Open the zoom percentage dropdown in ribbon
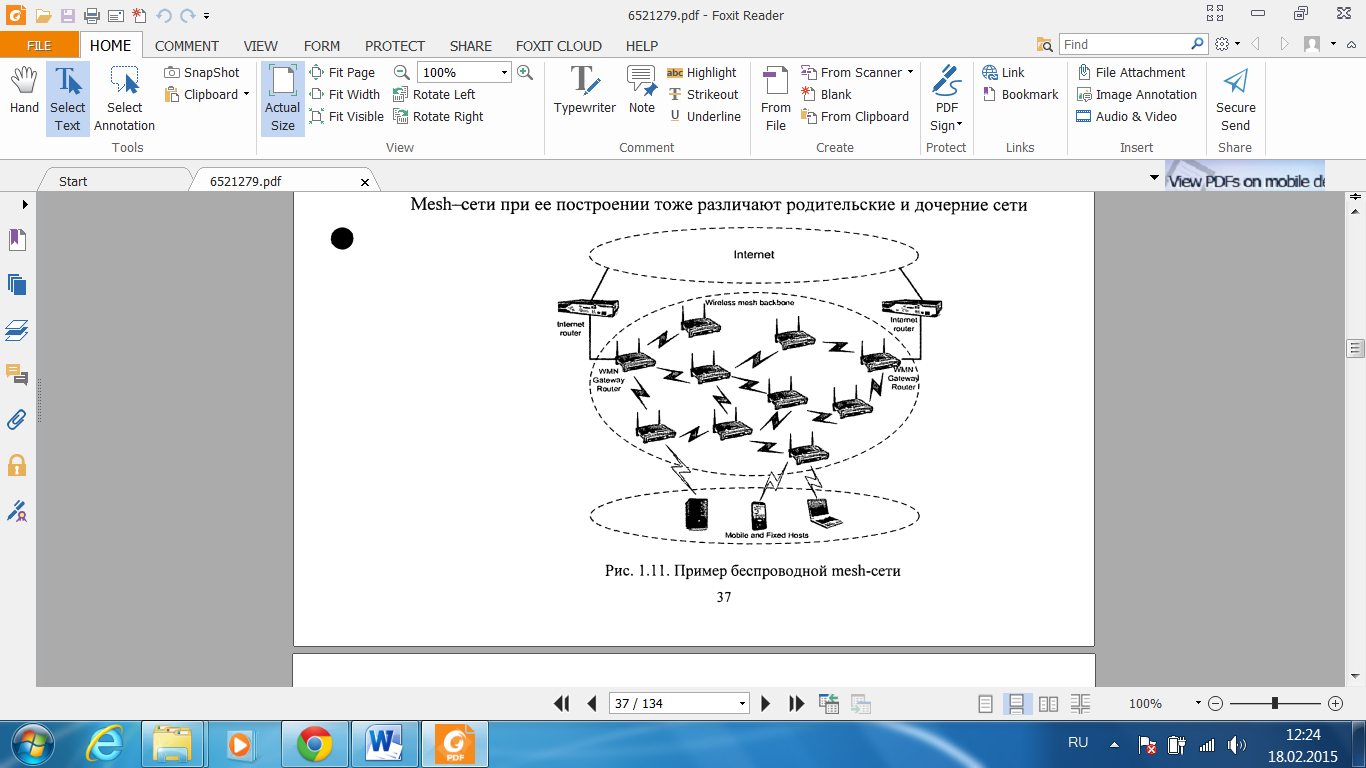1366x768 pixels. pos(504,72)
